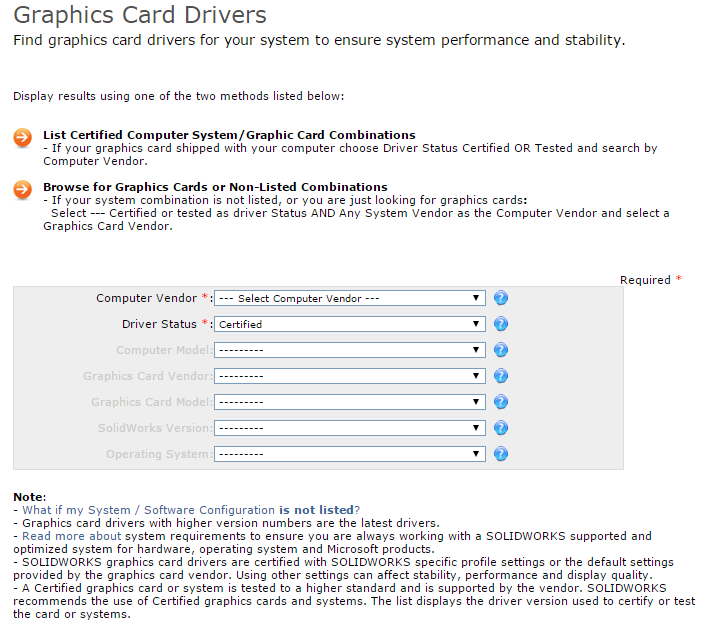
Task: Show help for the Graphics Card Model field
Action: coord(500,402)
